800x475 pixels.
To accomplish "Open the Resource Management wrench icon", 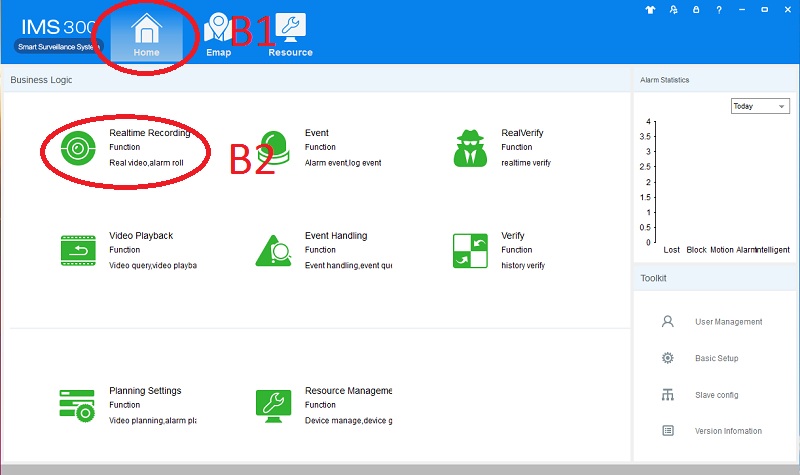I will click(x=273, y=406).
